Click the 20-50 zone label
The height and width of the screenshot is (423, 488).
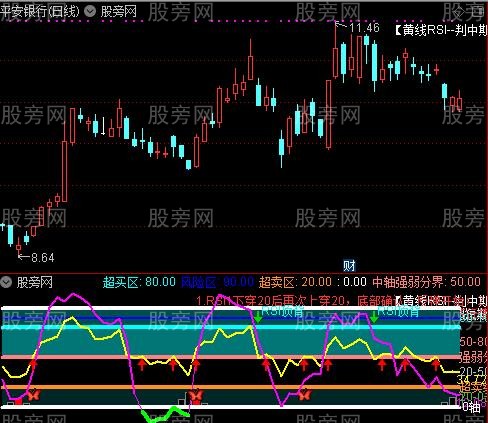473,371
